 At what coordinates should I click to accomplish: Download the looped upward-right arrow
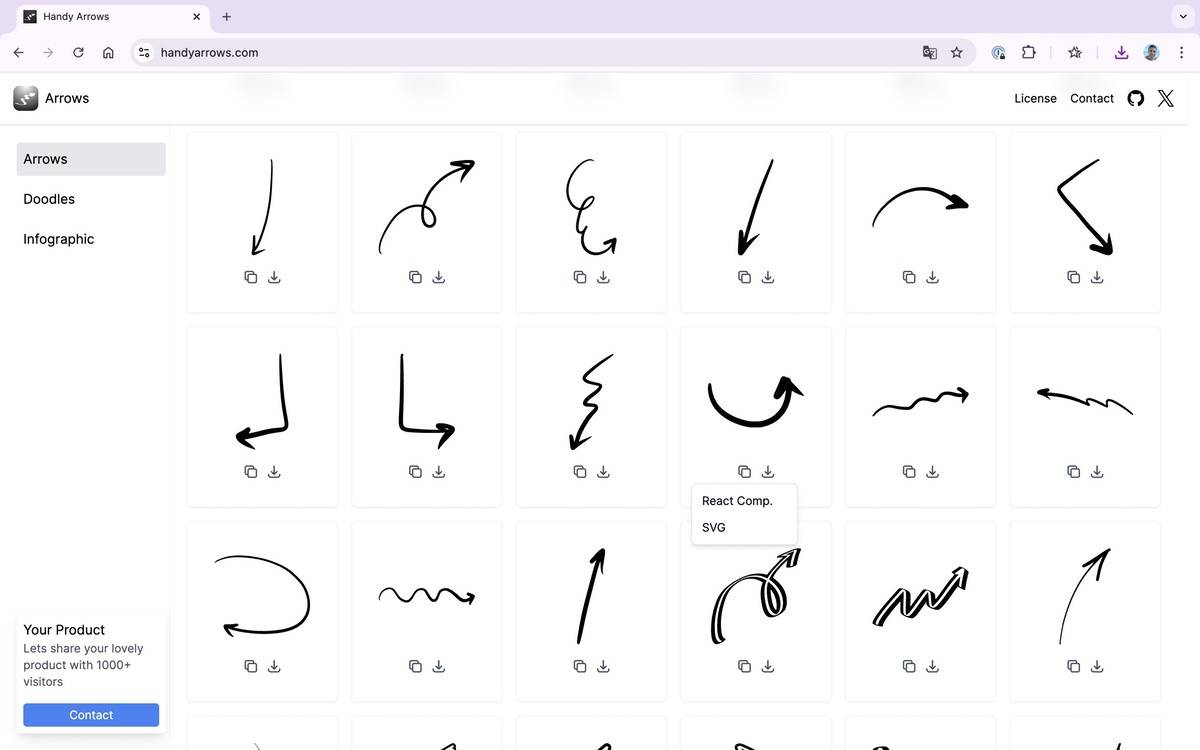coord(438,277)
